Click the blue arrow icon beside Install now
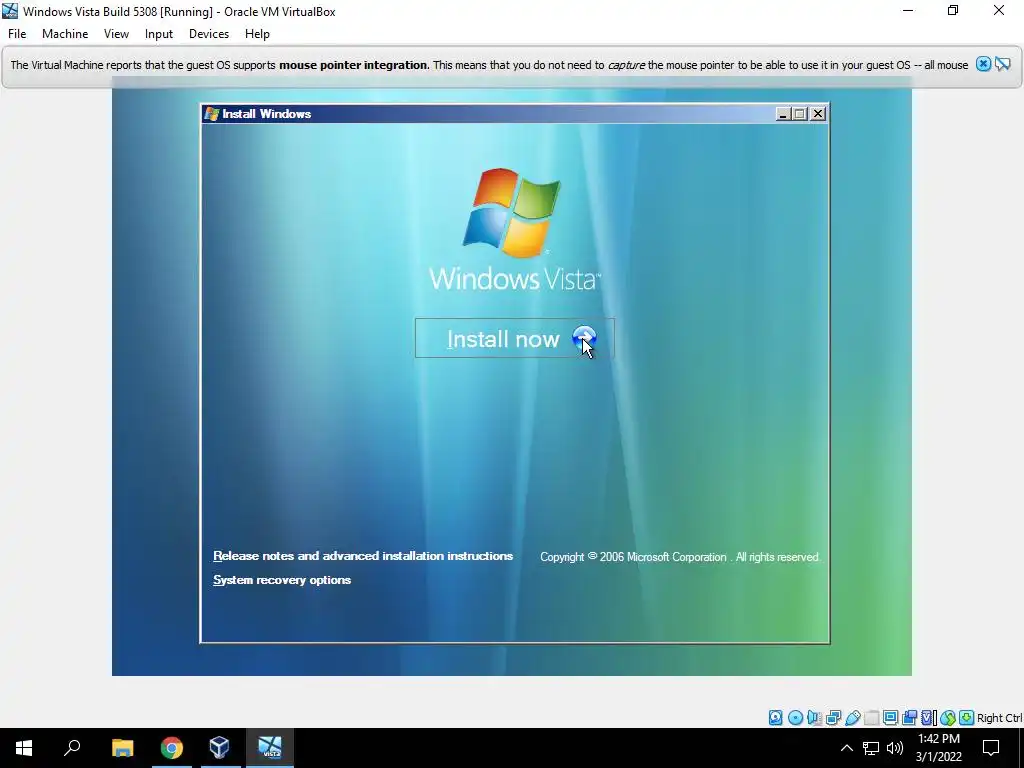 (584, 338)
